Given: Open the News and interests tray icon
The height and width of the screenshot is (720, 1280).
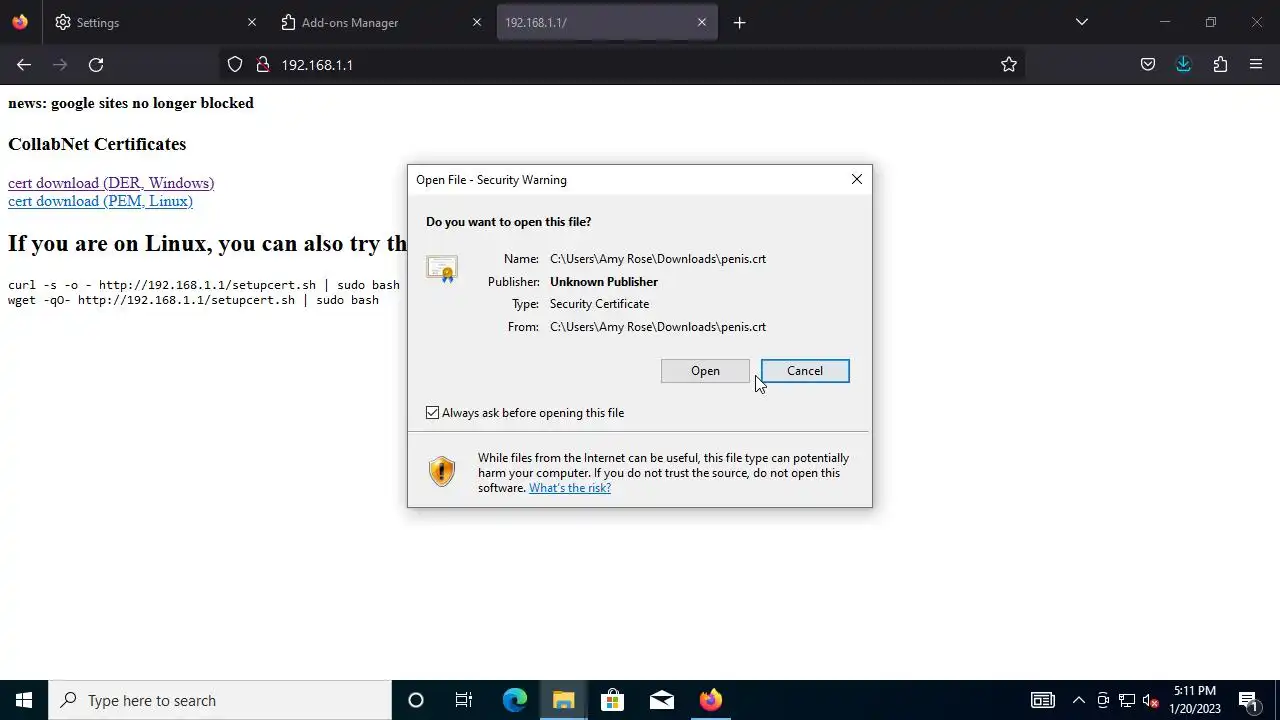Looking at the screenshot, I should coord(1042,700).
